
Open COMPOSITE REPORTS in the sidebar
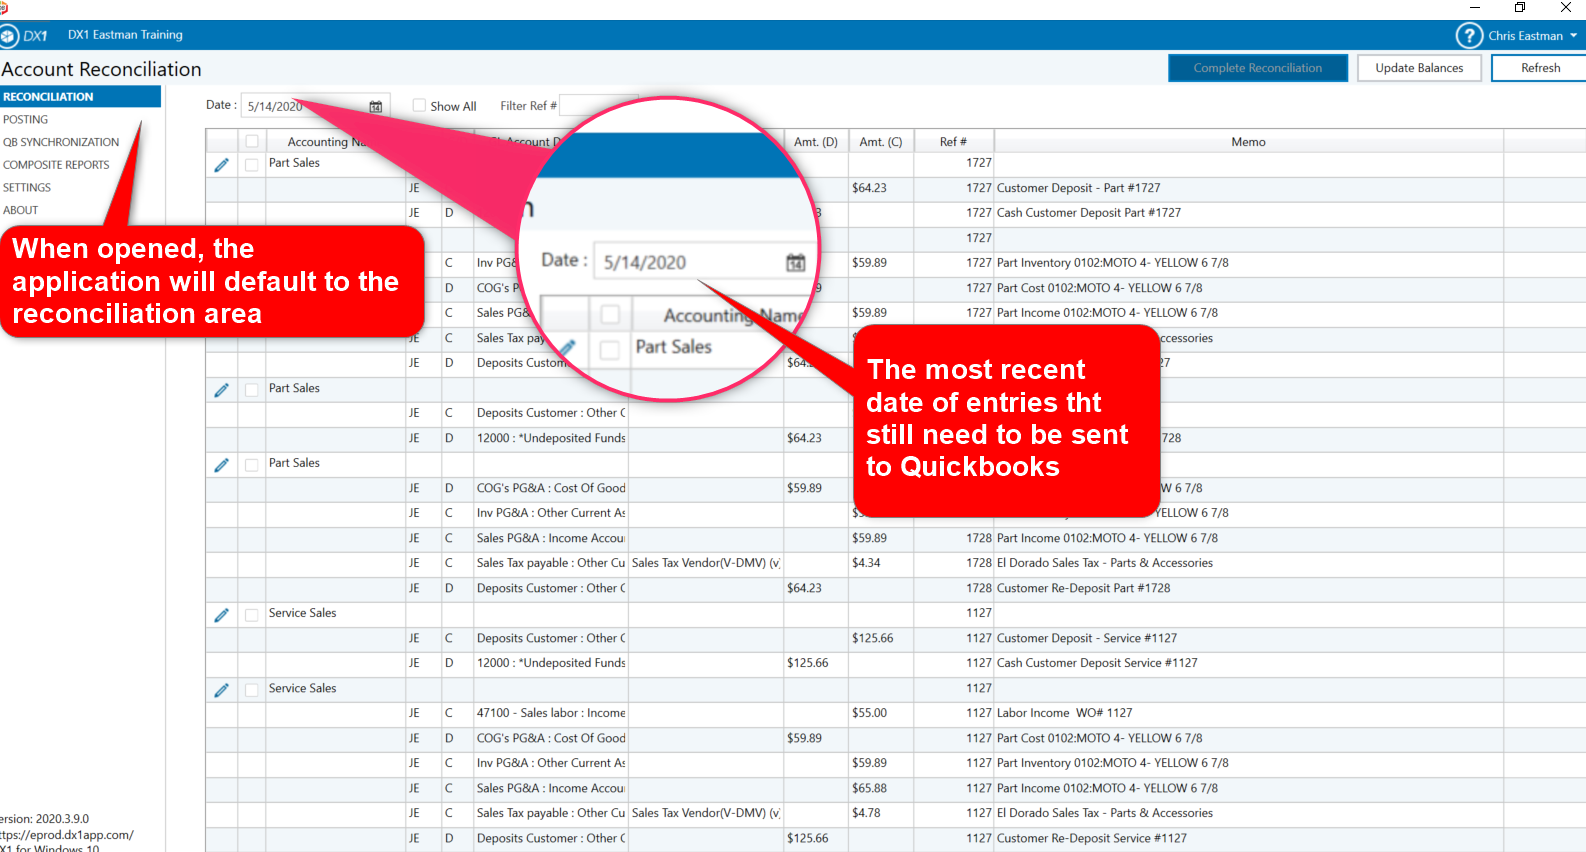tap(56, 165)
